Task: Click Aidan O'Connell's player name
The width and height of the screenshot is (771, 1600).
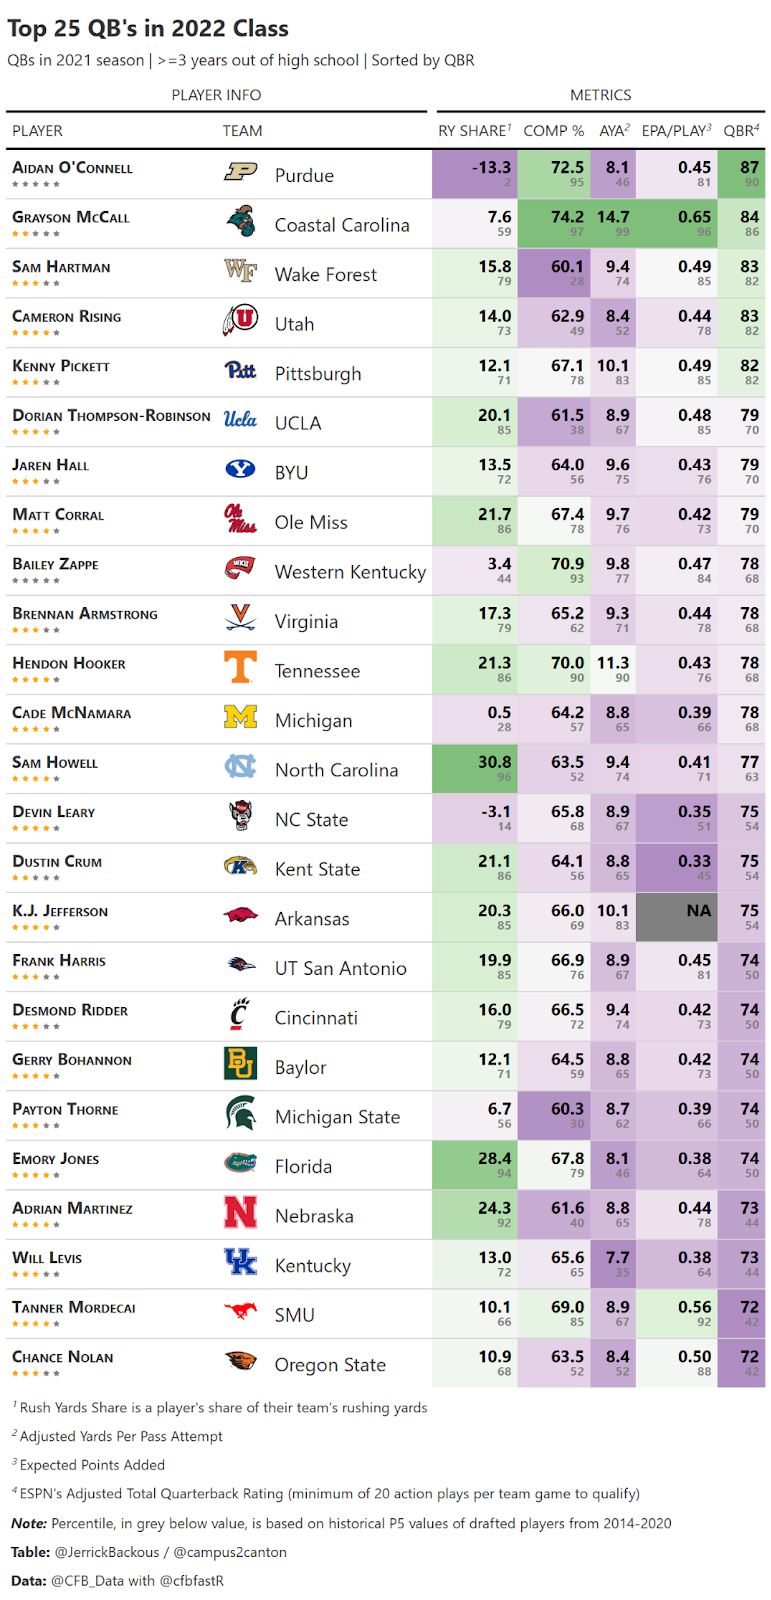Action: (72, 168)
